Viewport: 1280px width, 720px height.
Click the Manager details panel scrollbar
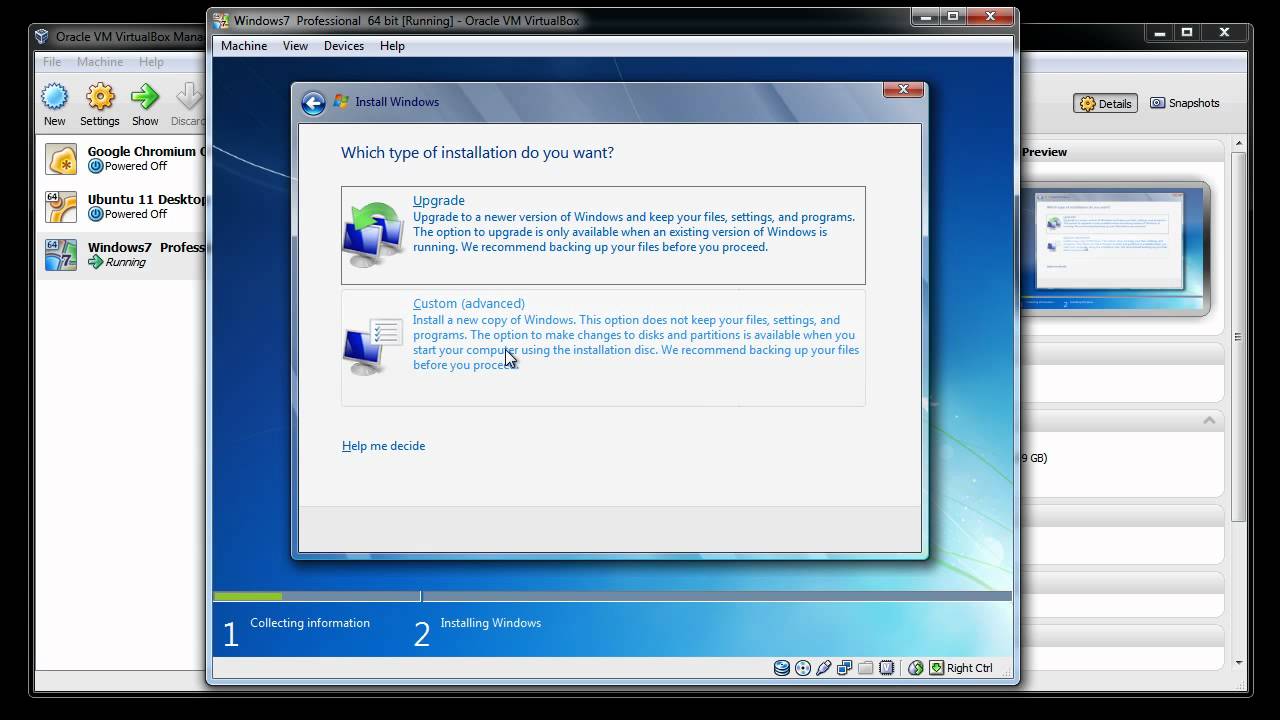[1239, 336]
